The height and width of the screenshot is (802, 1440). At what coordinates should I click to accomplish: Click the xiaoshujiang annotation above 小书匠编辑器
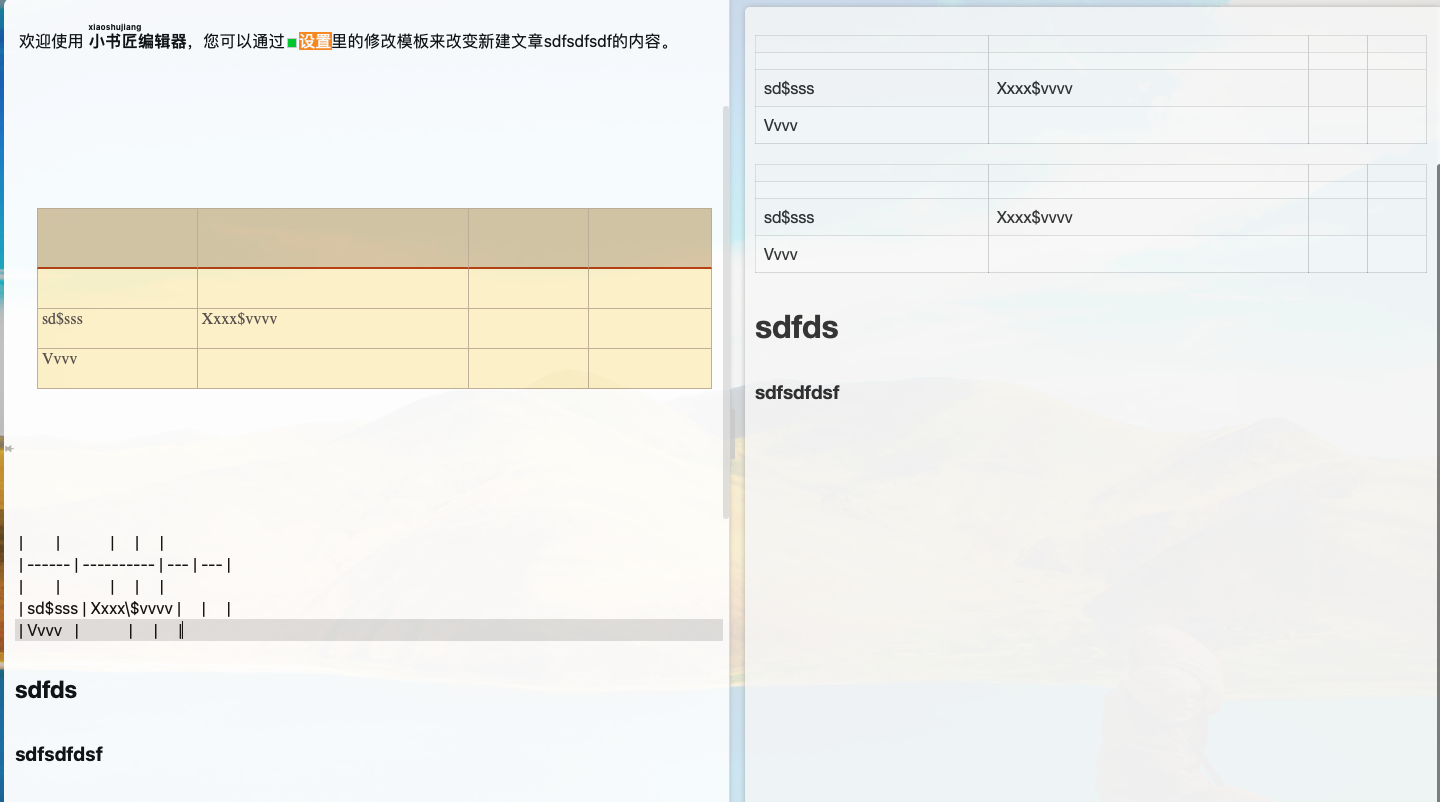114,26
